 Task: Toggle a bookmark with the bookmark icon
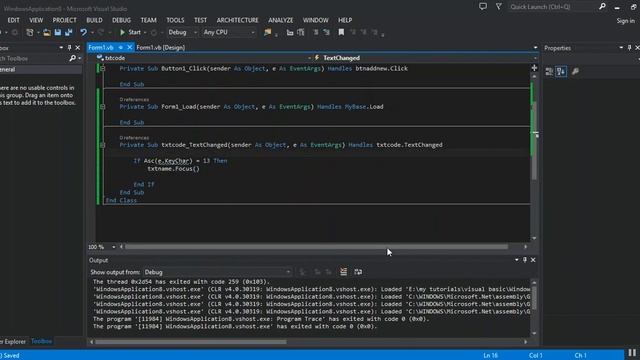(x=341, y=32)
